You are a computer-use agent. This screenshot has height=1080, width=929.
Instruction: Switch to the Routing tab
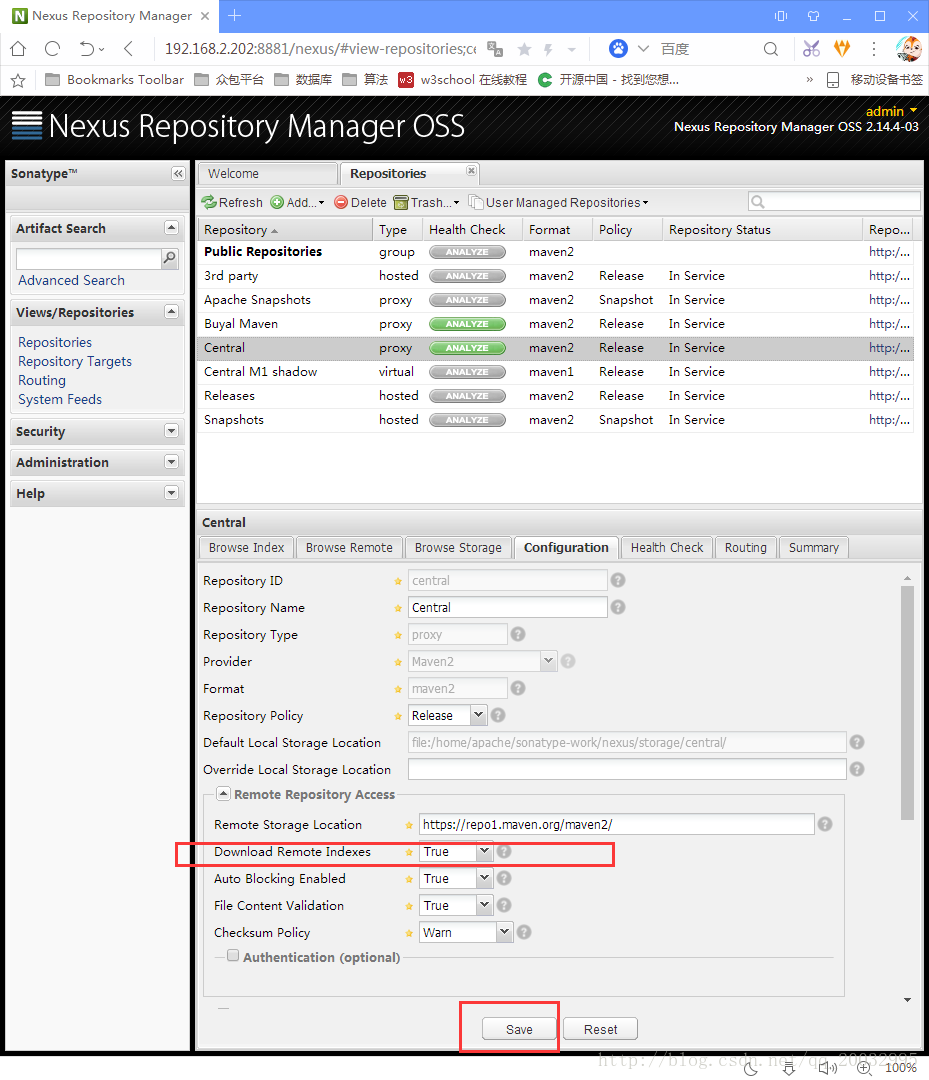[x=745, y=548]
